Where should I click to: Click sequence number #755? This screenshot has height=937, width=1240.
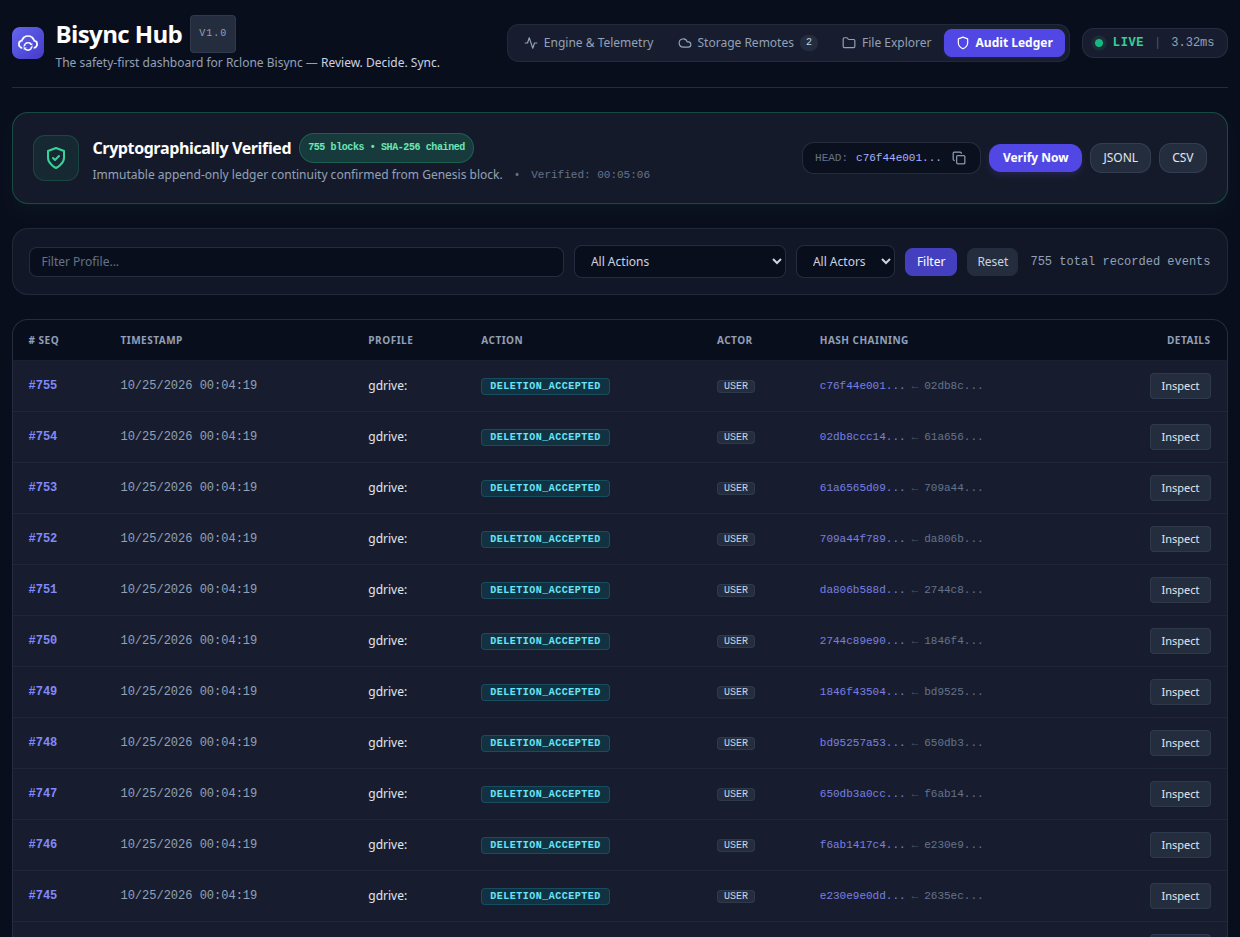pyautogui.click(x=43, y=385)
